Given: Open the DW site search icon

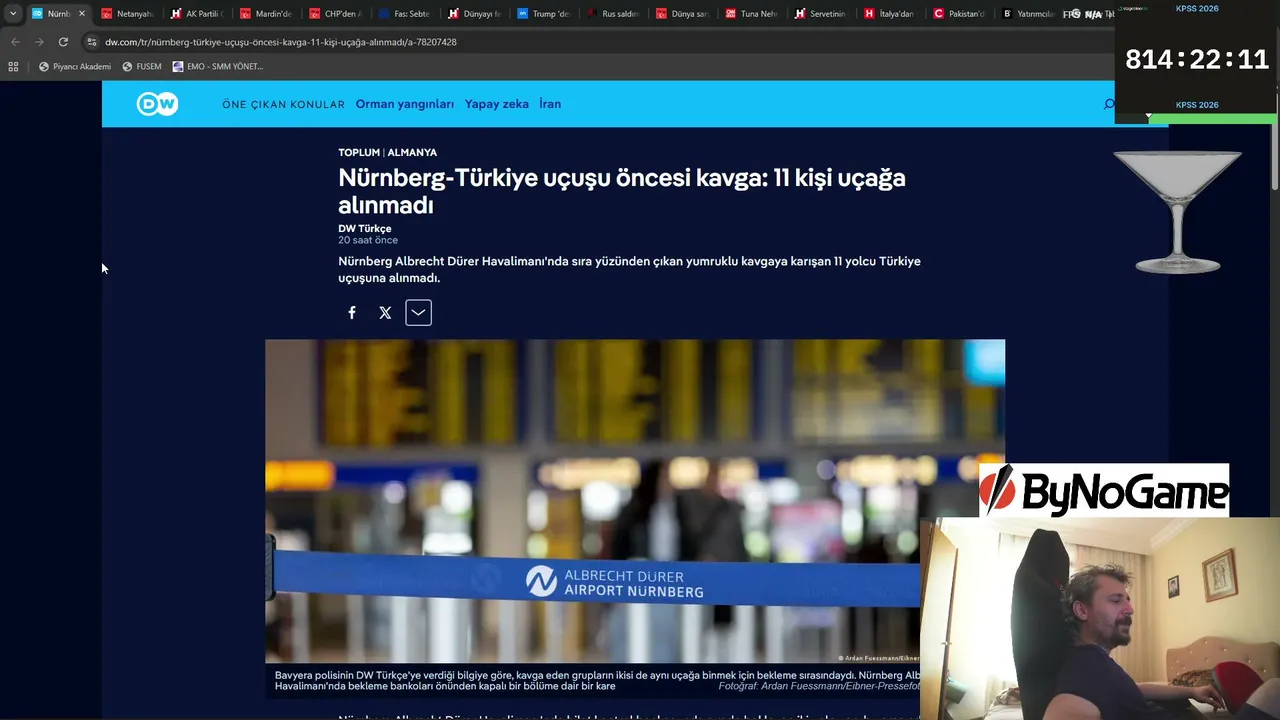Looking at the screenshot, I should coord(1109,104).
